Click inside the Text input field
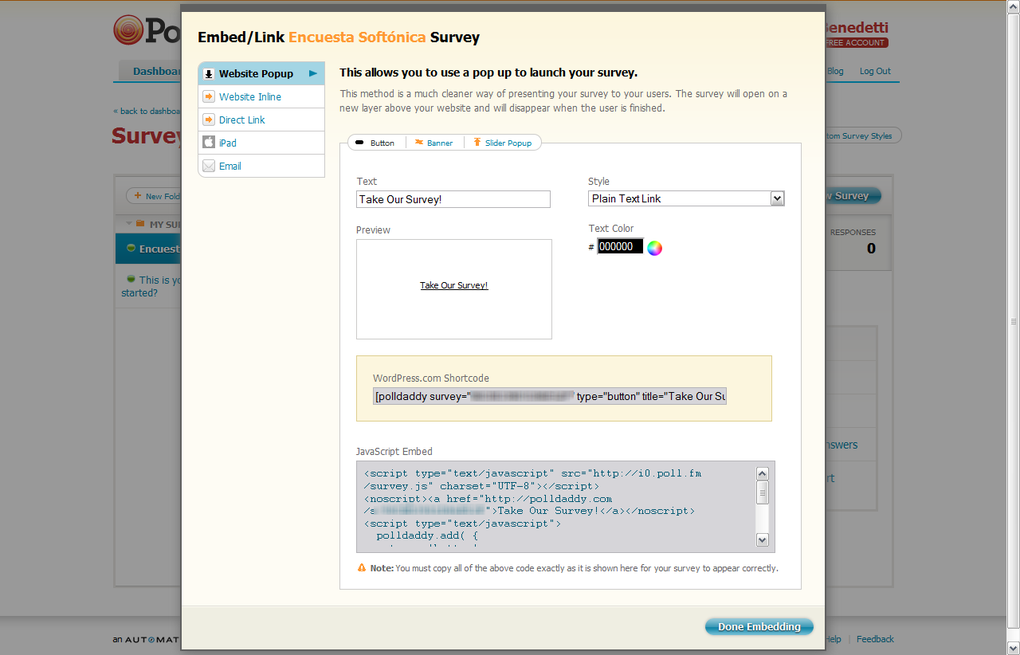 [x=453, y=199]
